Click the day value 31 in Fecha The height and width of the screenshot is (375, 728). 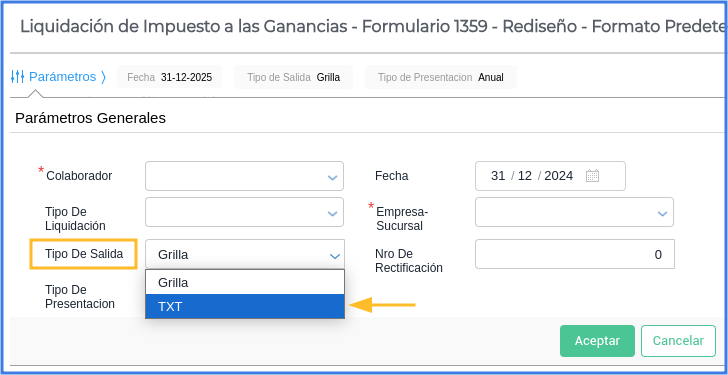(x=498, y=176)
